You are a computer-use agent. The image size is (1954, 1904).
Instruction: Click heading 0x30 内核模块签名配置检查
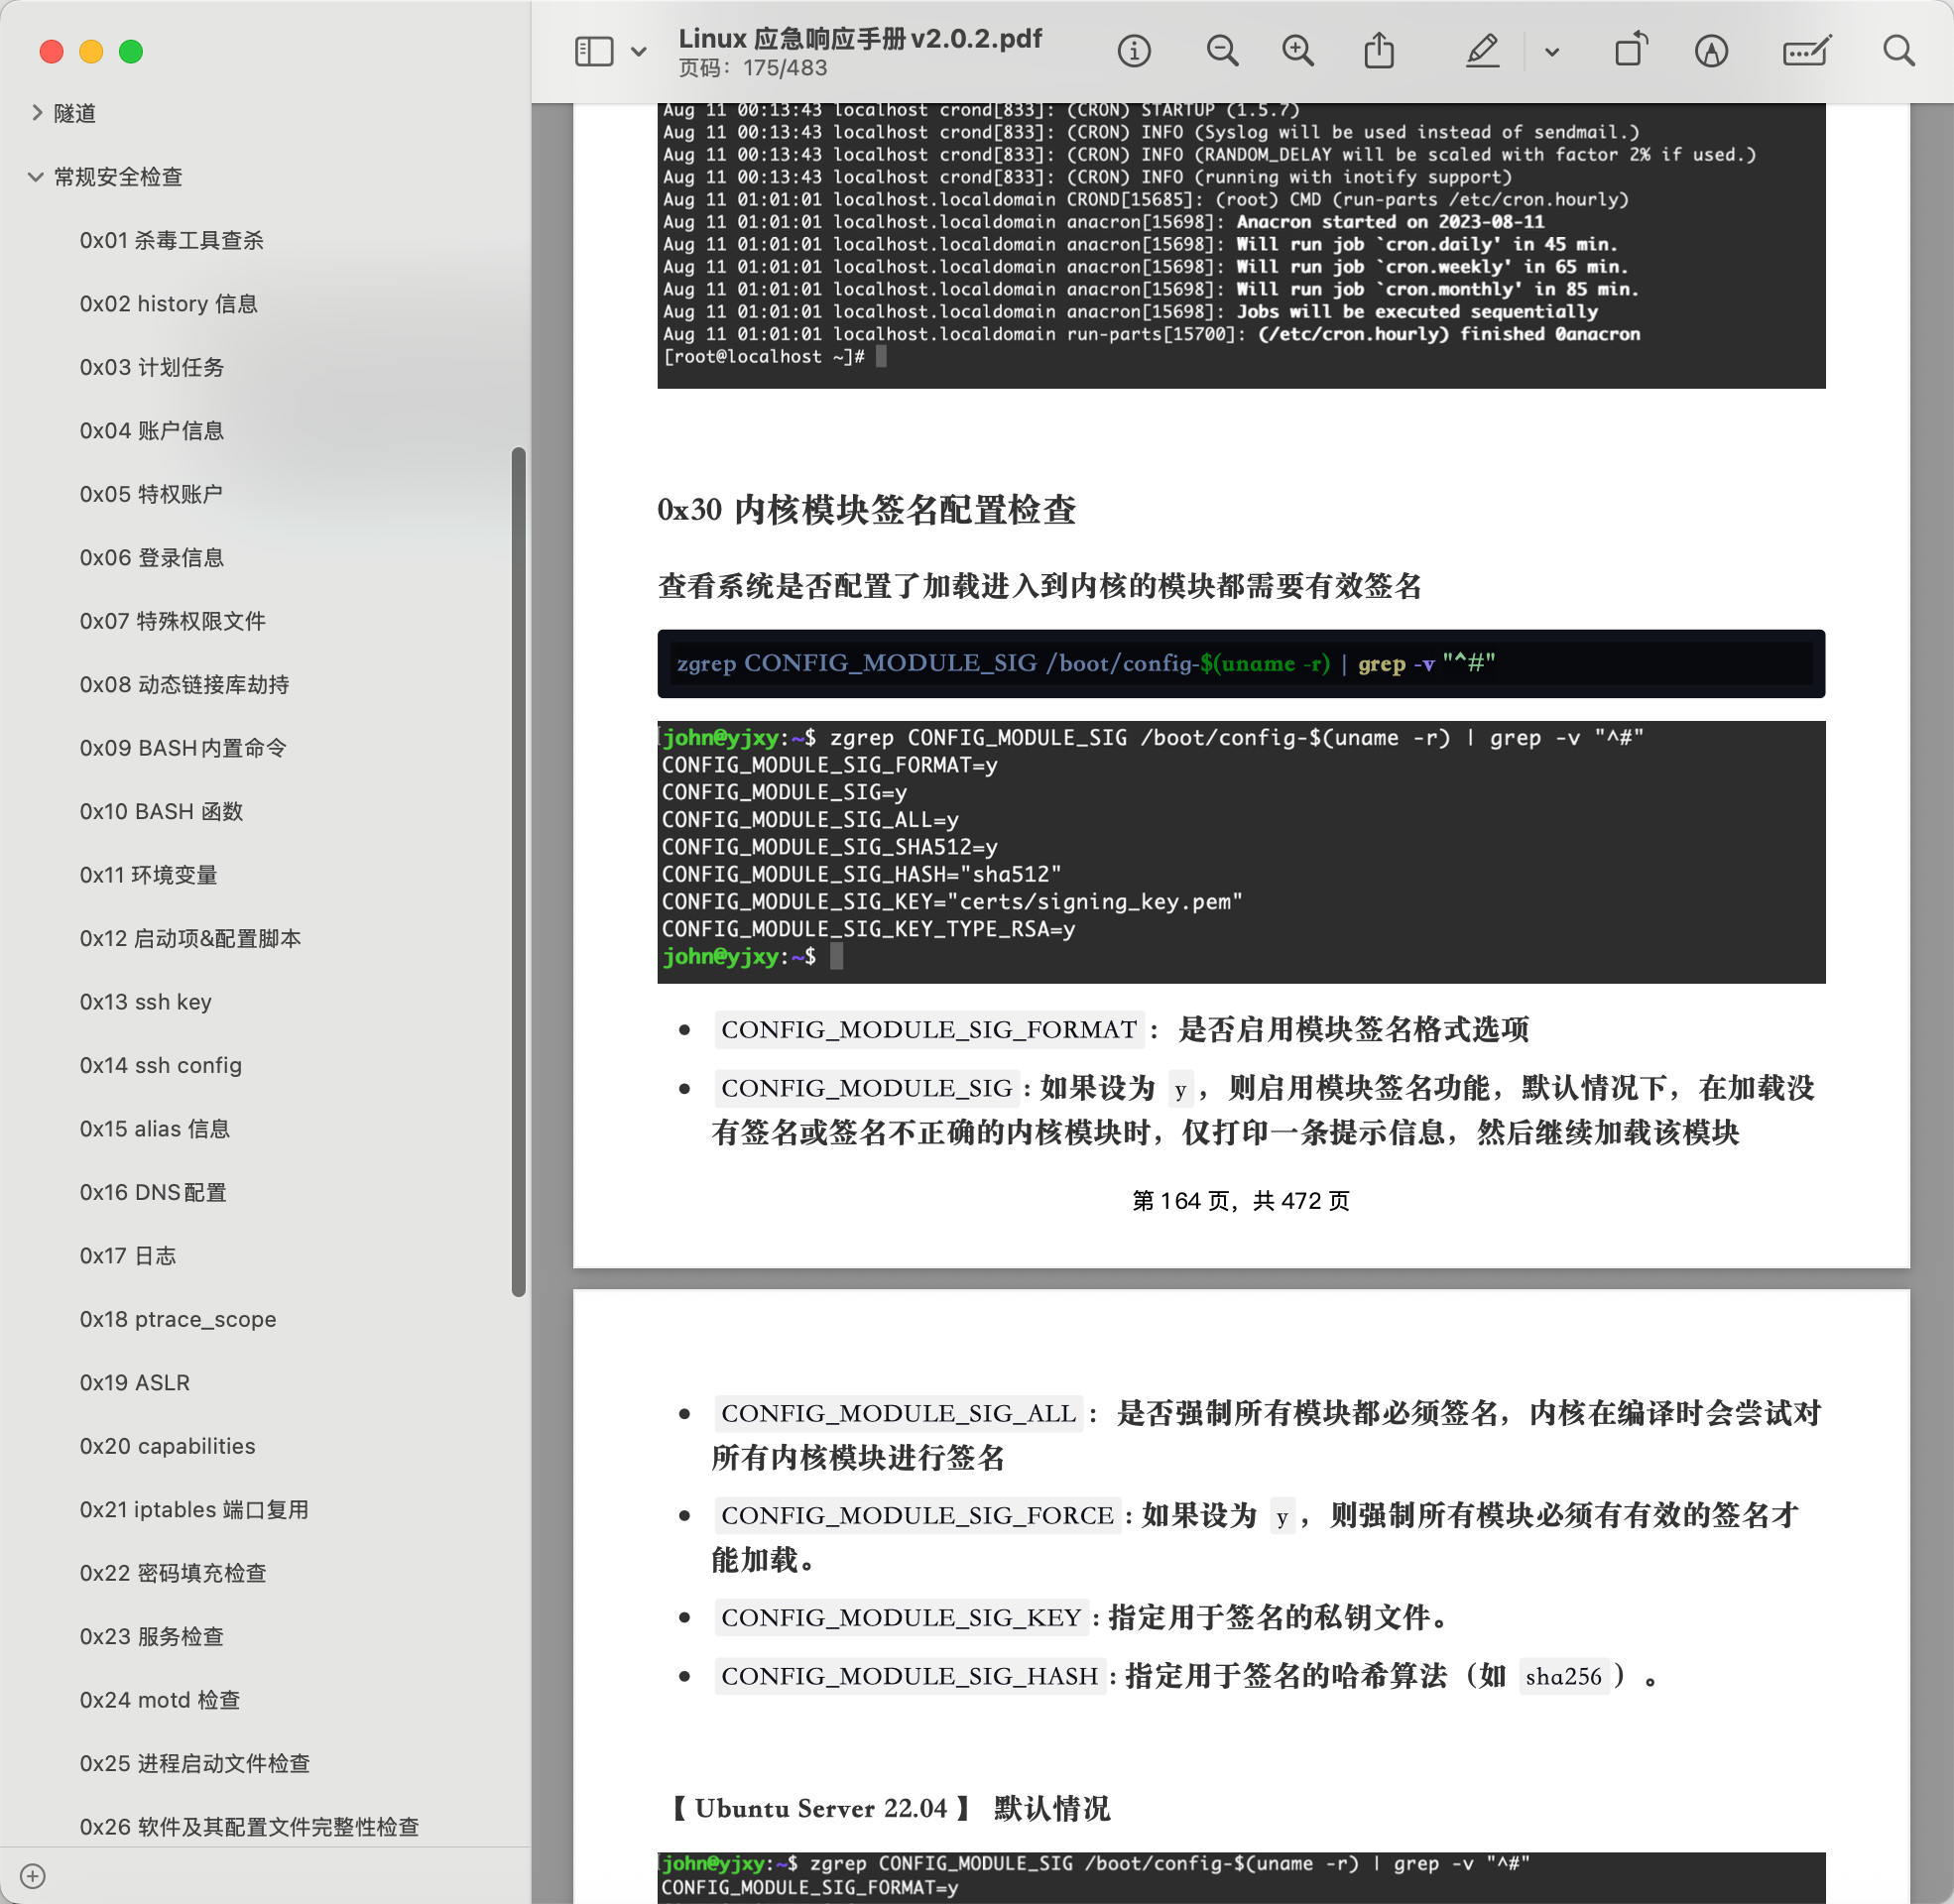[866, 510]
